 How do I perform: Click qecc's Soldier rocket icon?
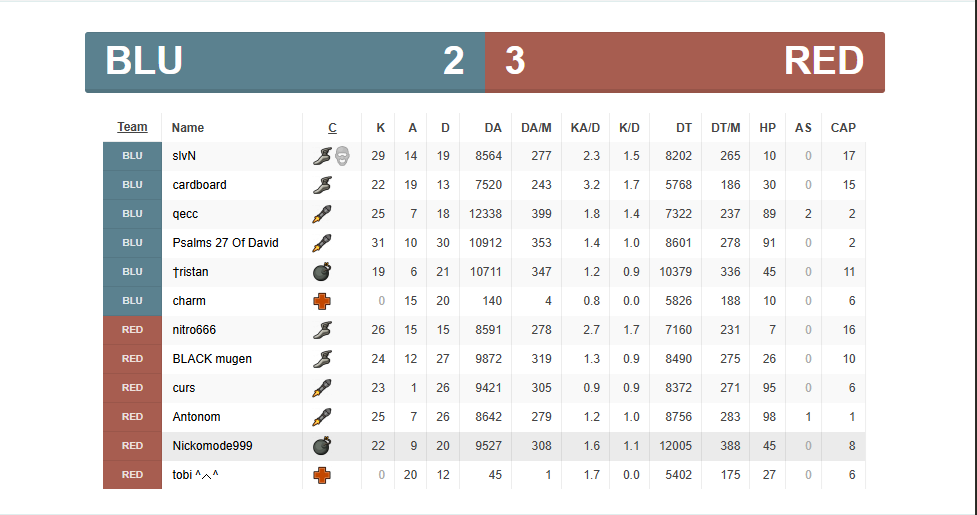click(321, 214)
